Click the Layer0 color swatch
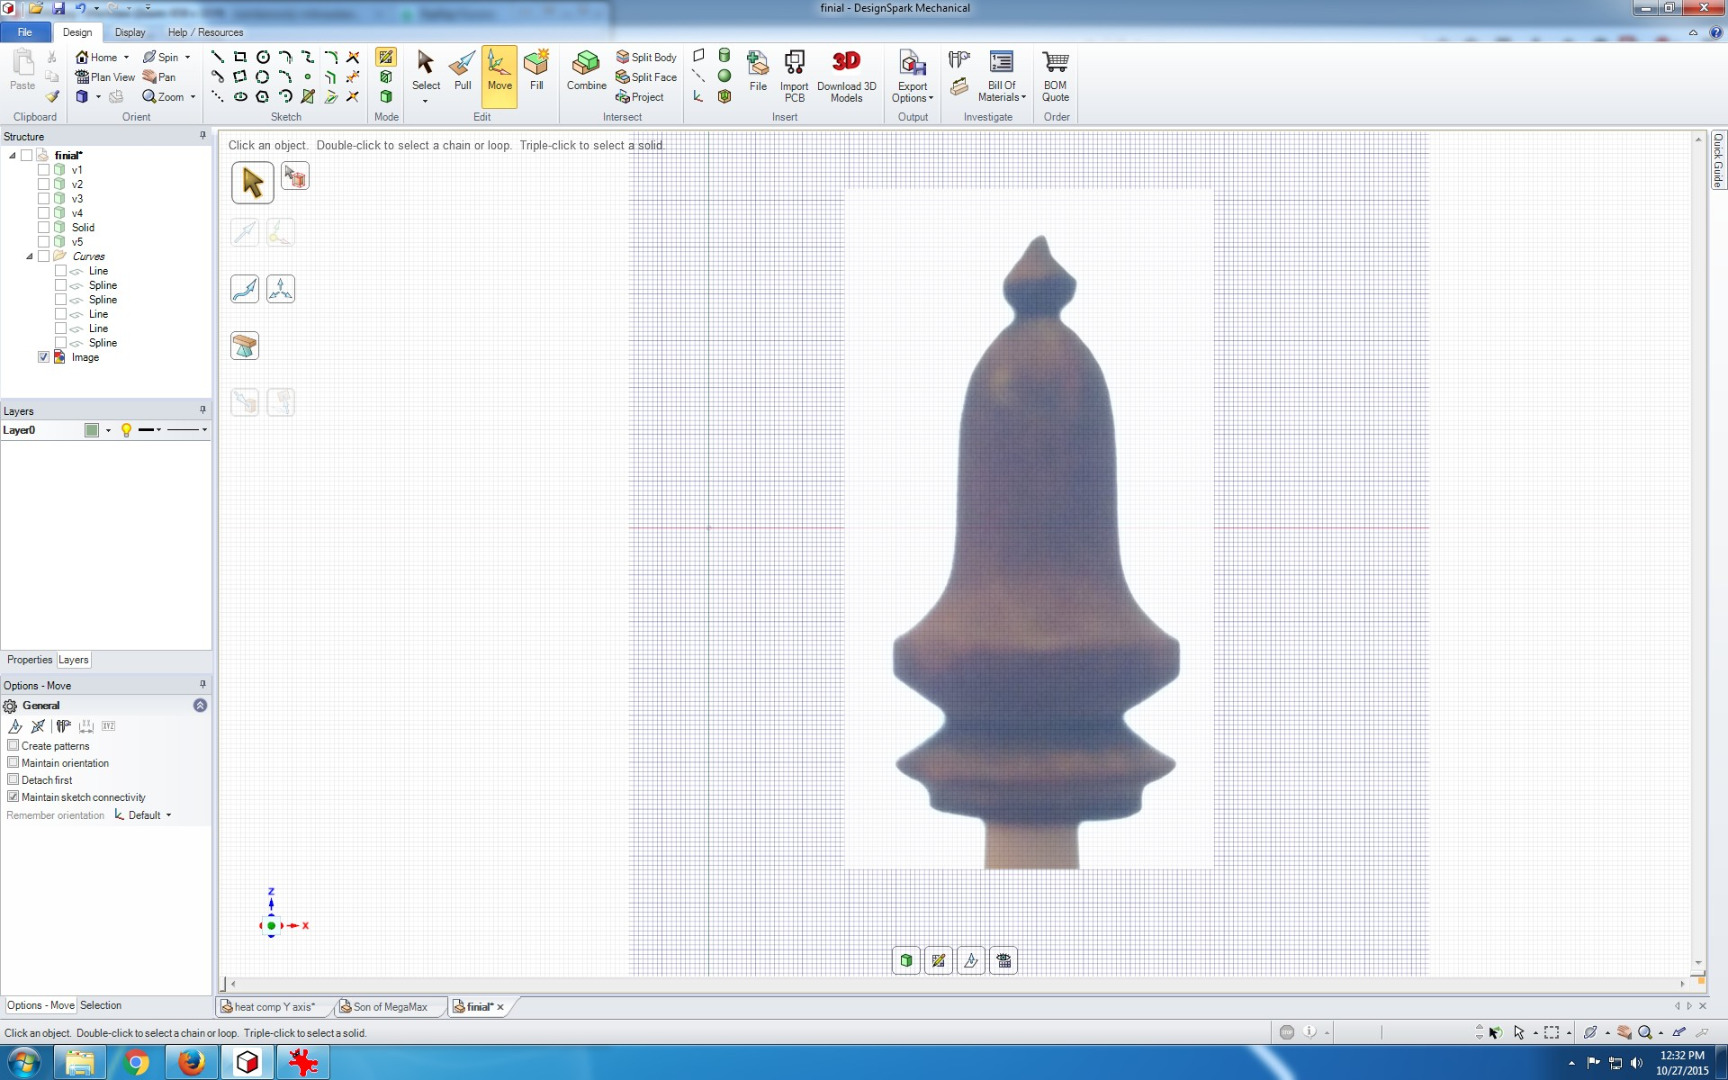The image size is (1728, 1080). pos(91,430)
